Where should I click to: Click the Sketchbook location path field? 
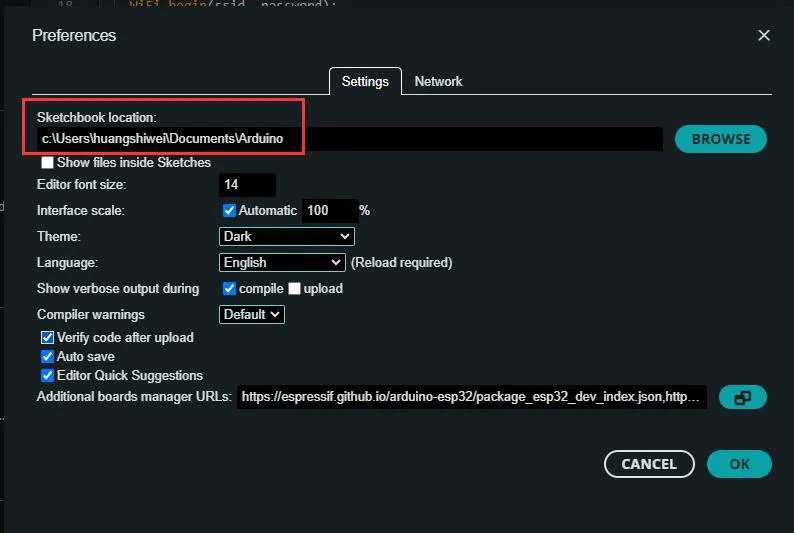[349, 139]
